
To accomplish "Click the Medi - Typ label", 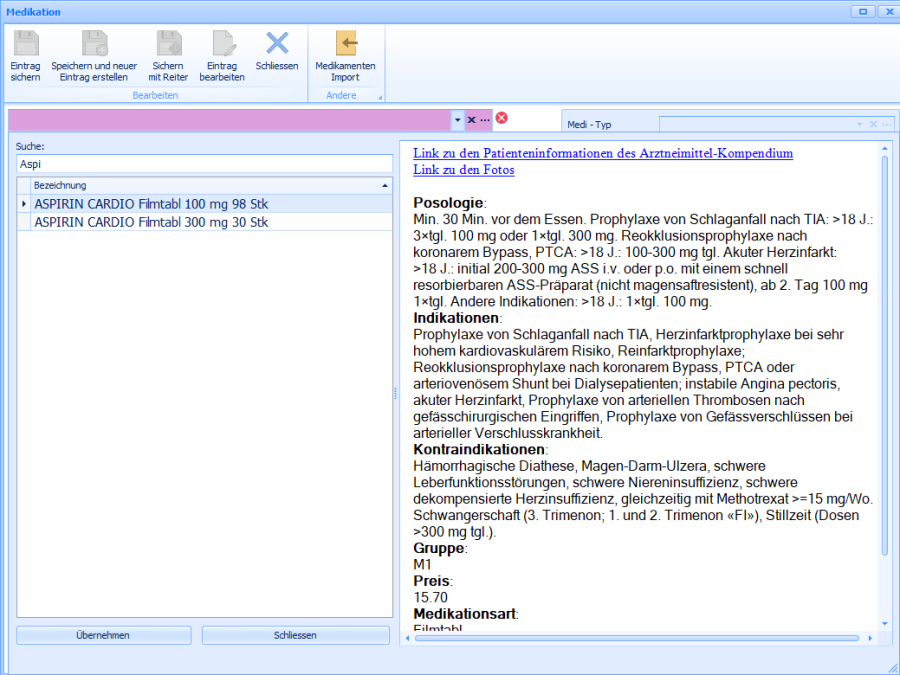I will tap(589, 125).
